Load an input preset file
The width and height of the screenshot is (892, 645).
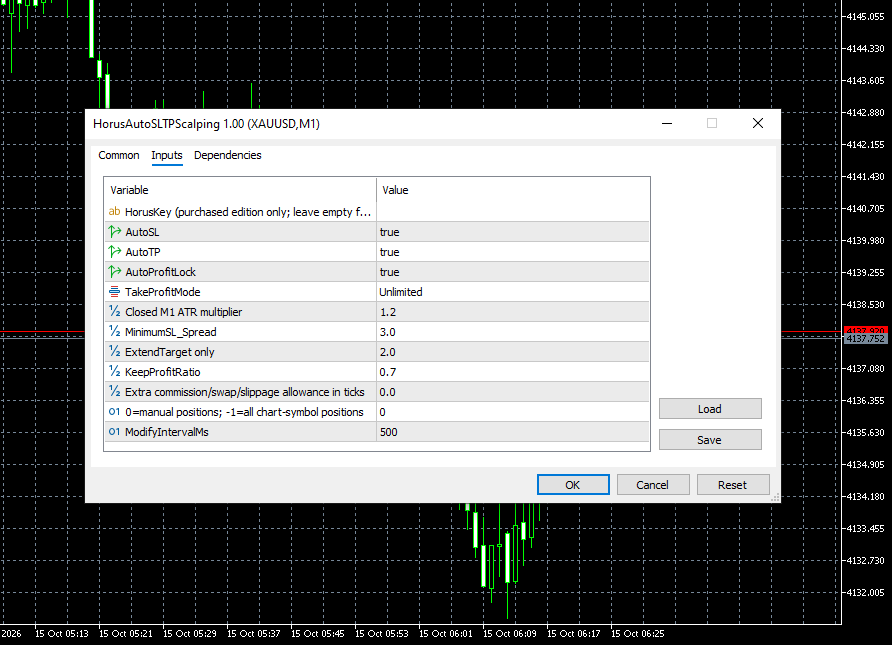(x=710, y=409)
